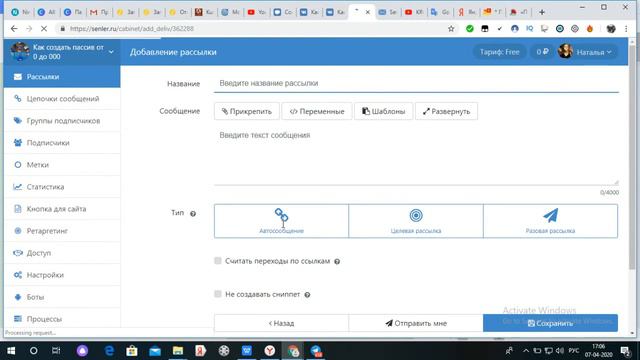
Task: Click the Боты icon in sidebar
Action: pos(18,297)
